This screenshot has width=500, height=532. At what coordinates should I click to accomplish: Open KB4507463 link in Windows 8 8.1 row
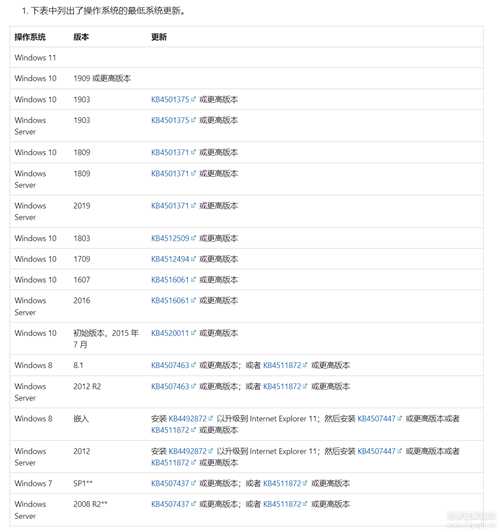[173, 365]
